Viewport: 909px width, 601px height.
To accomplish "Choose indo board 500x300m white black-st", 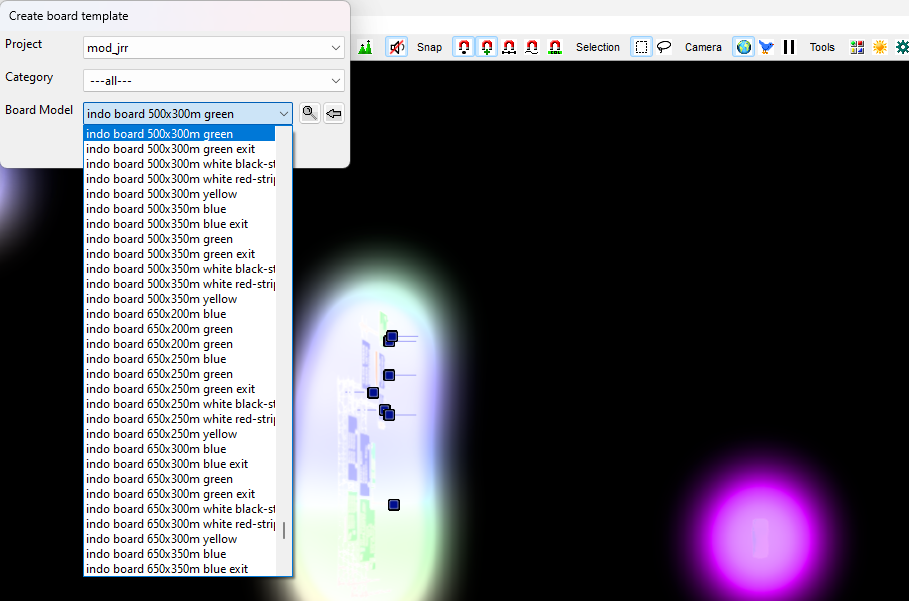I will (180, 164).
